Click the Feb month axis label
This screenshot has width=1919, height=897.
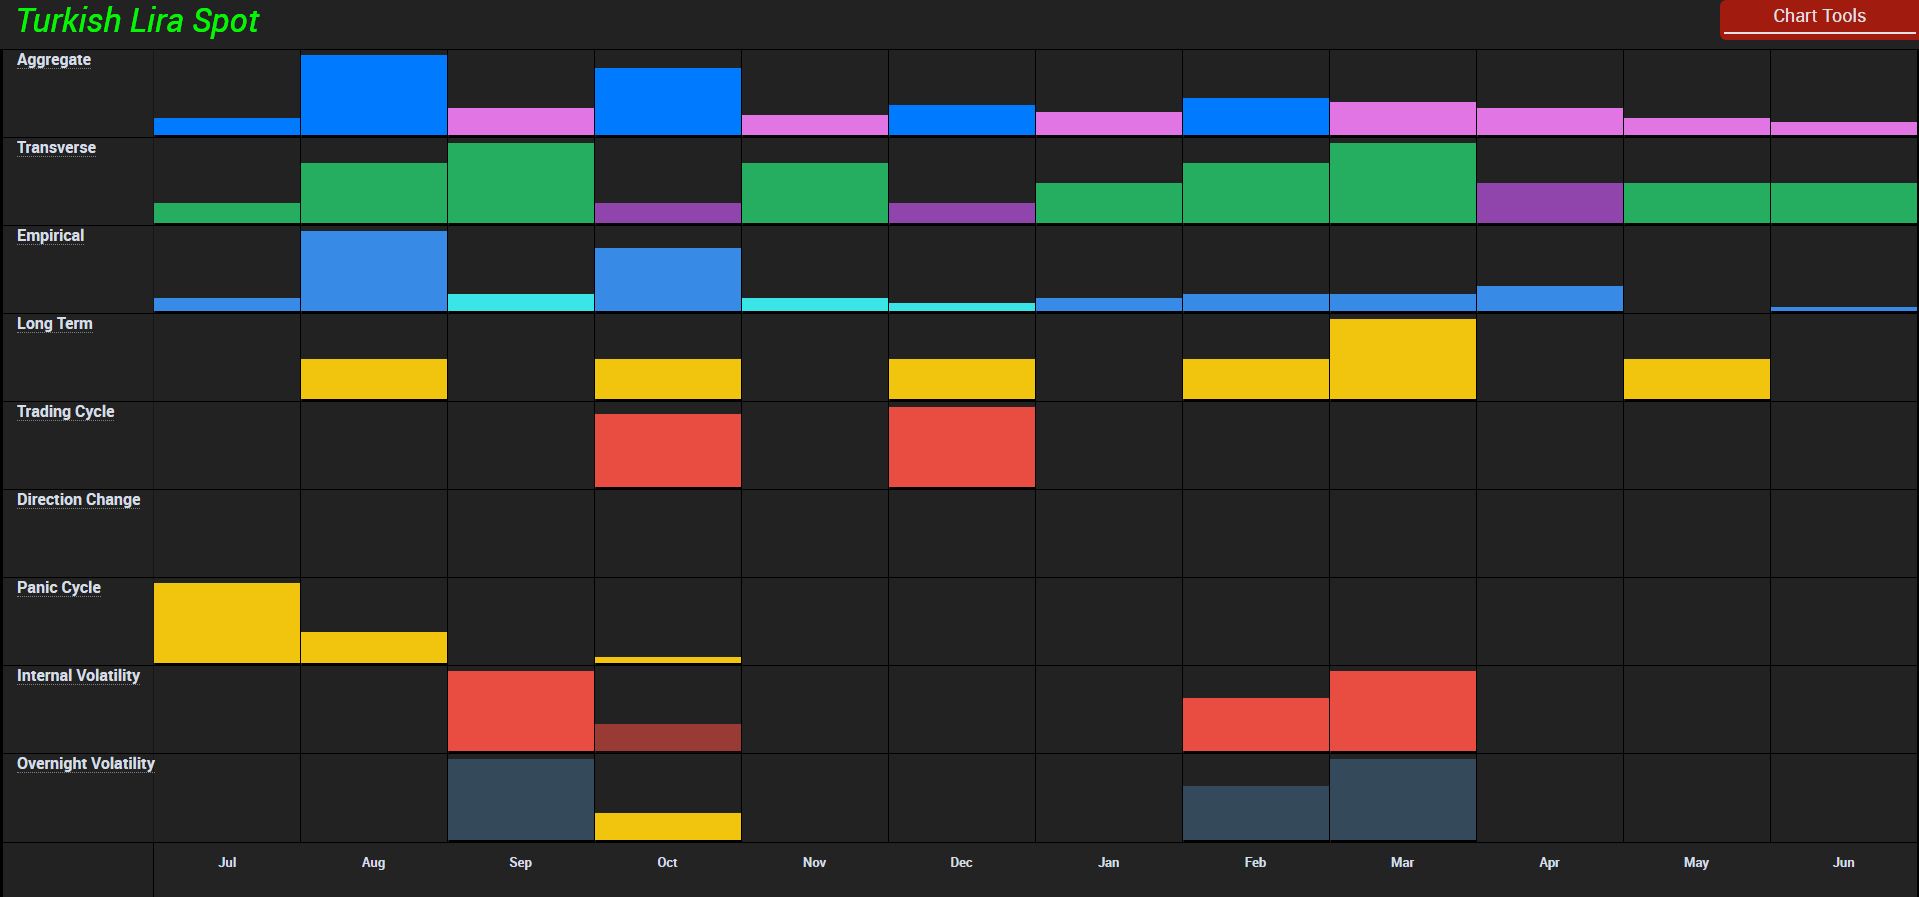click(x=1255, y=862)
